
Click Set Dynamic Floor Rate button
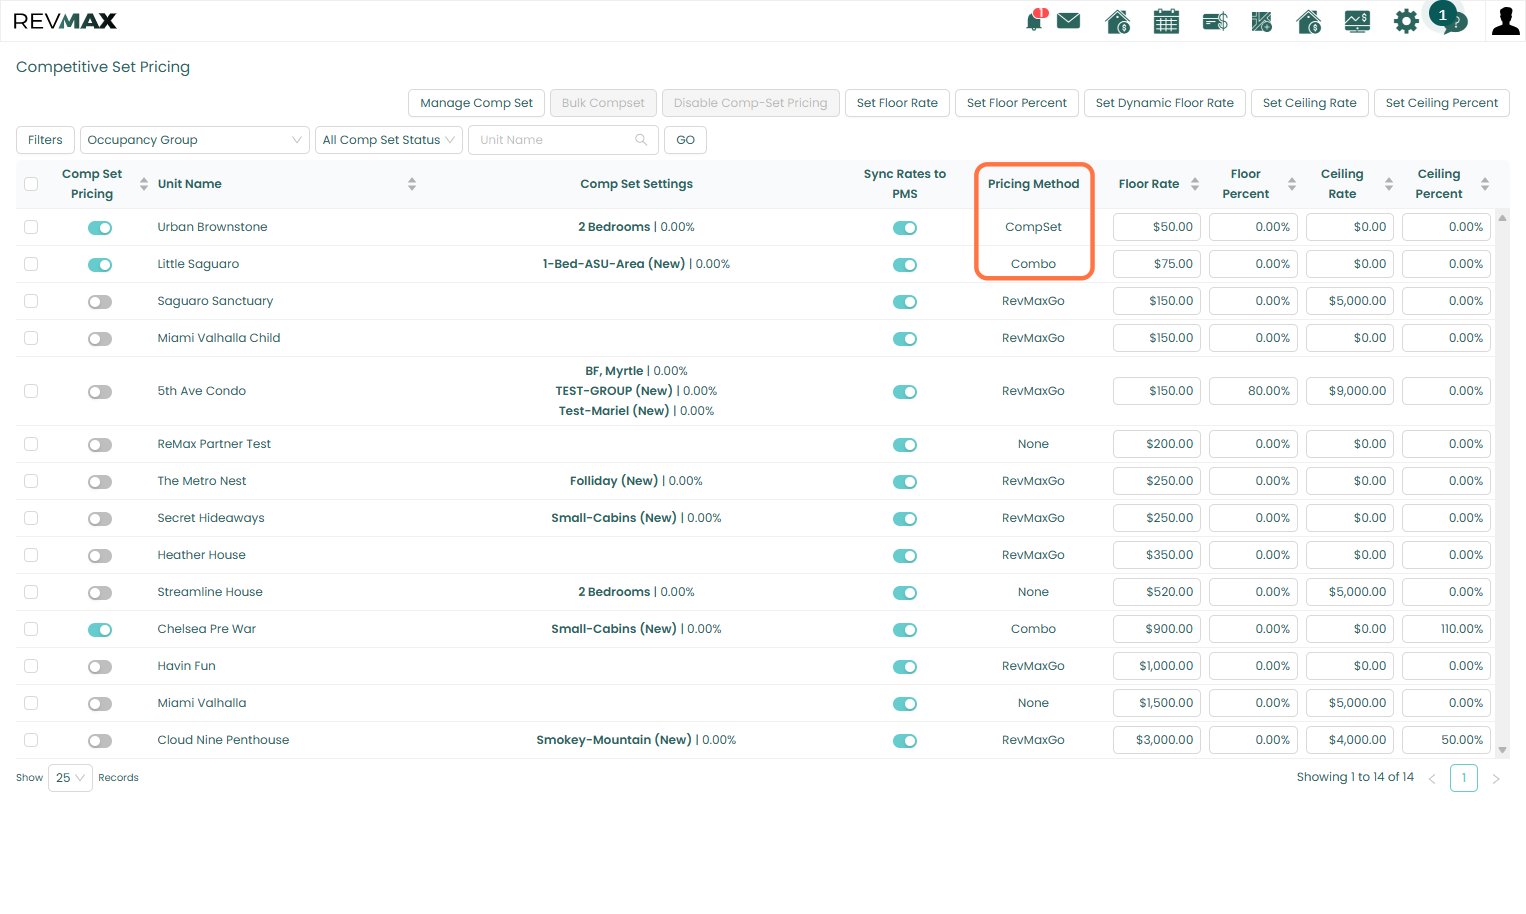(x=1165, y=103)
